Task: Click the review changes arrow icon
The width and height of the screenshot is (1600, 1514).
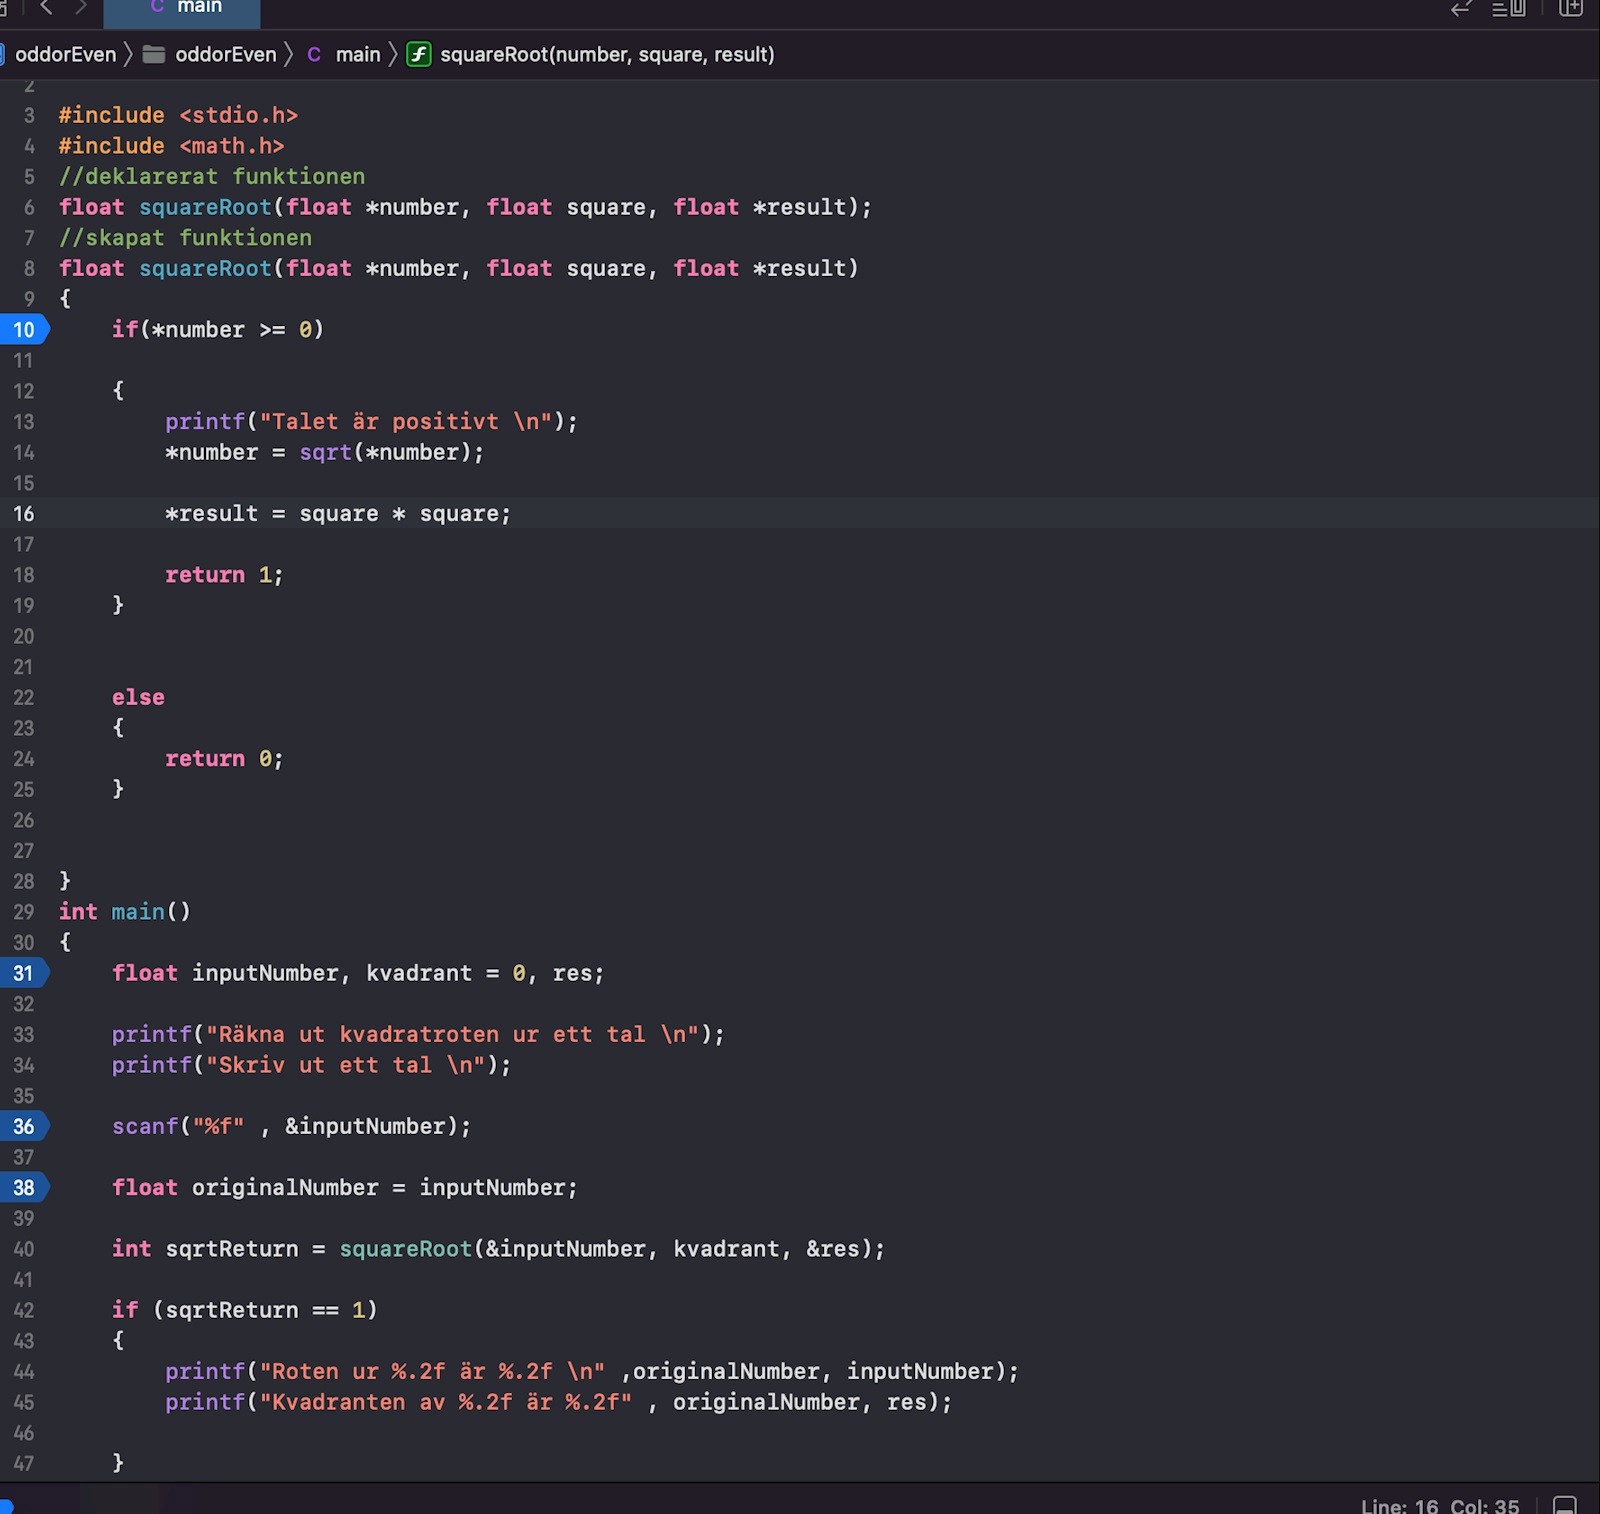Action: pyautogui.click(x=1461, y=9)
